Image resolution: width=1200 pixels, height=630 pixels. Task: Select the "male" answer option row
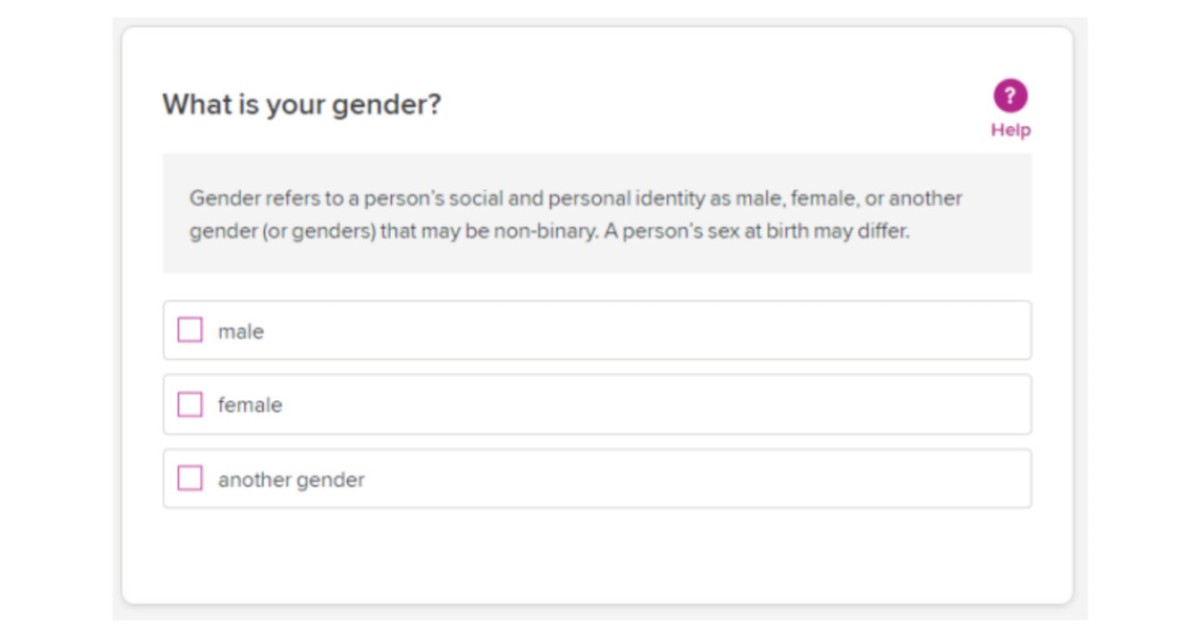(600, 330)
